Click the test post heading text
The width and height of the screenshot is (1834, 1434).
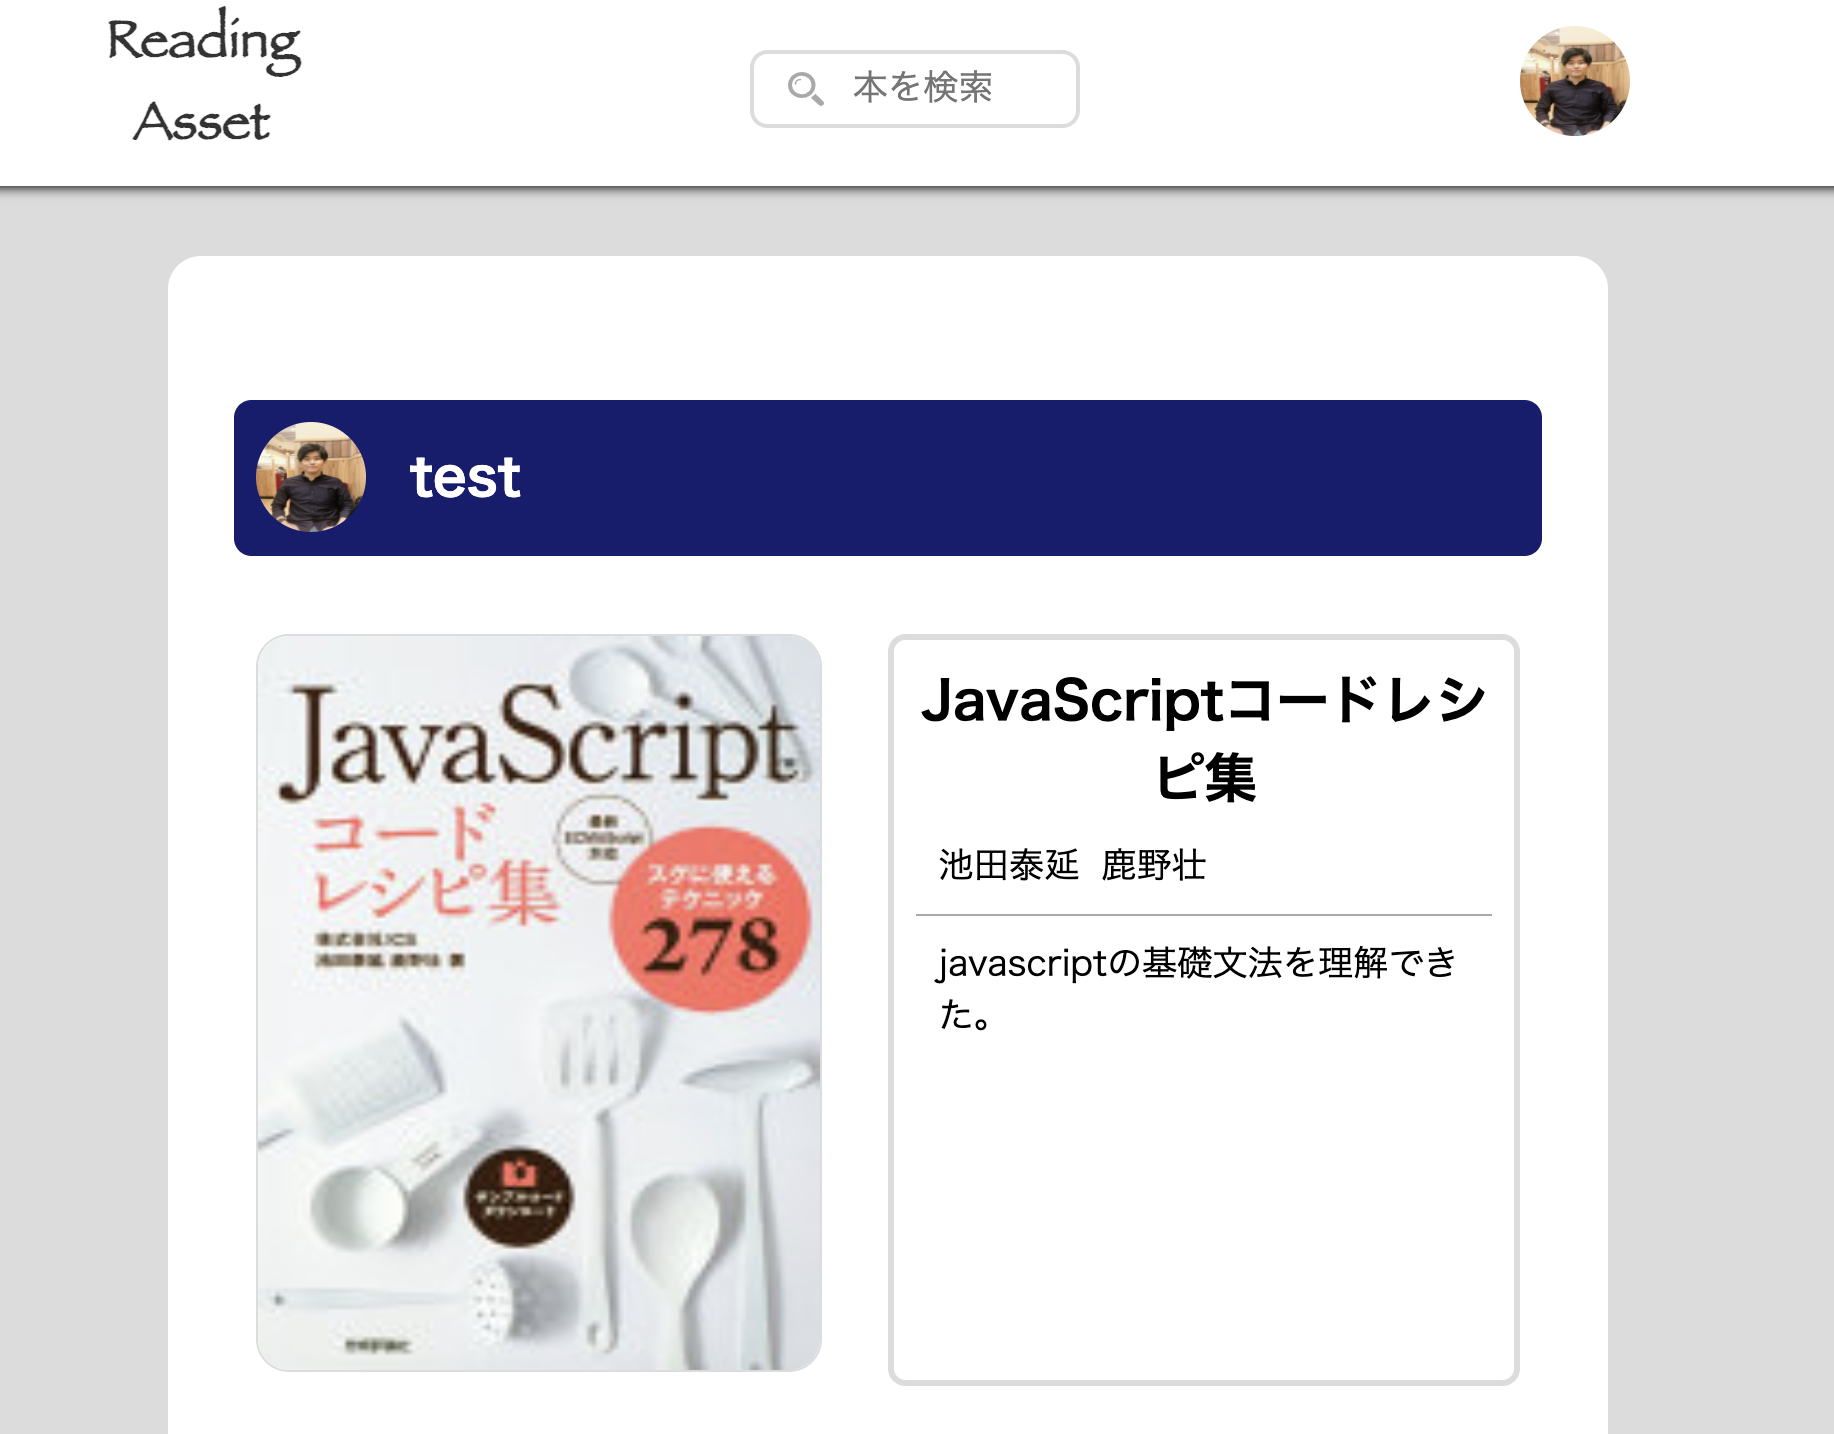(466, 479)
